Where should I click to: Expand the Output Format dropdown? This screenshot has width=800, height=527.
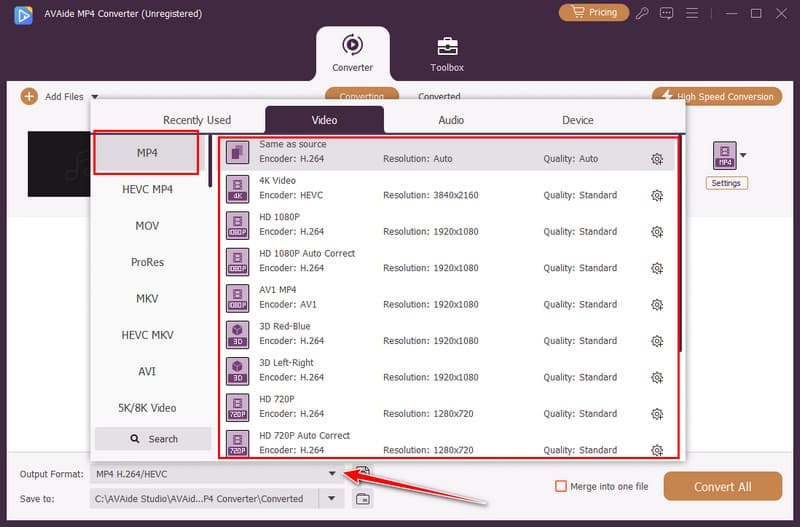[x=332, y=473]
